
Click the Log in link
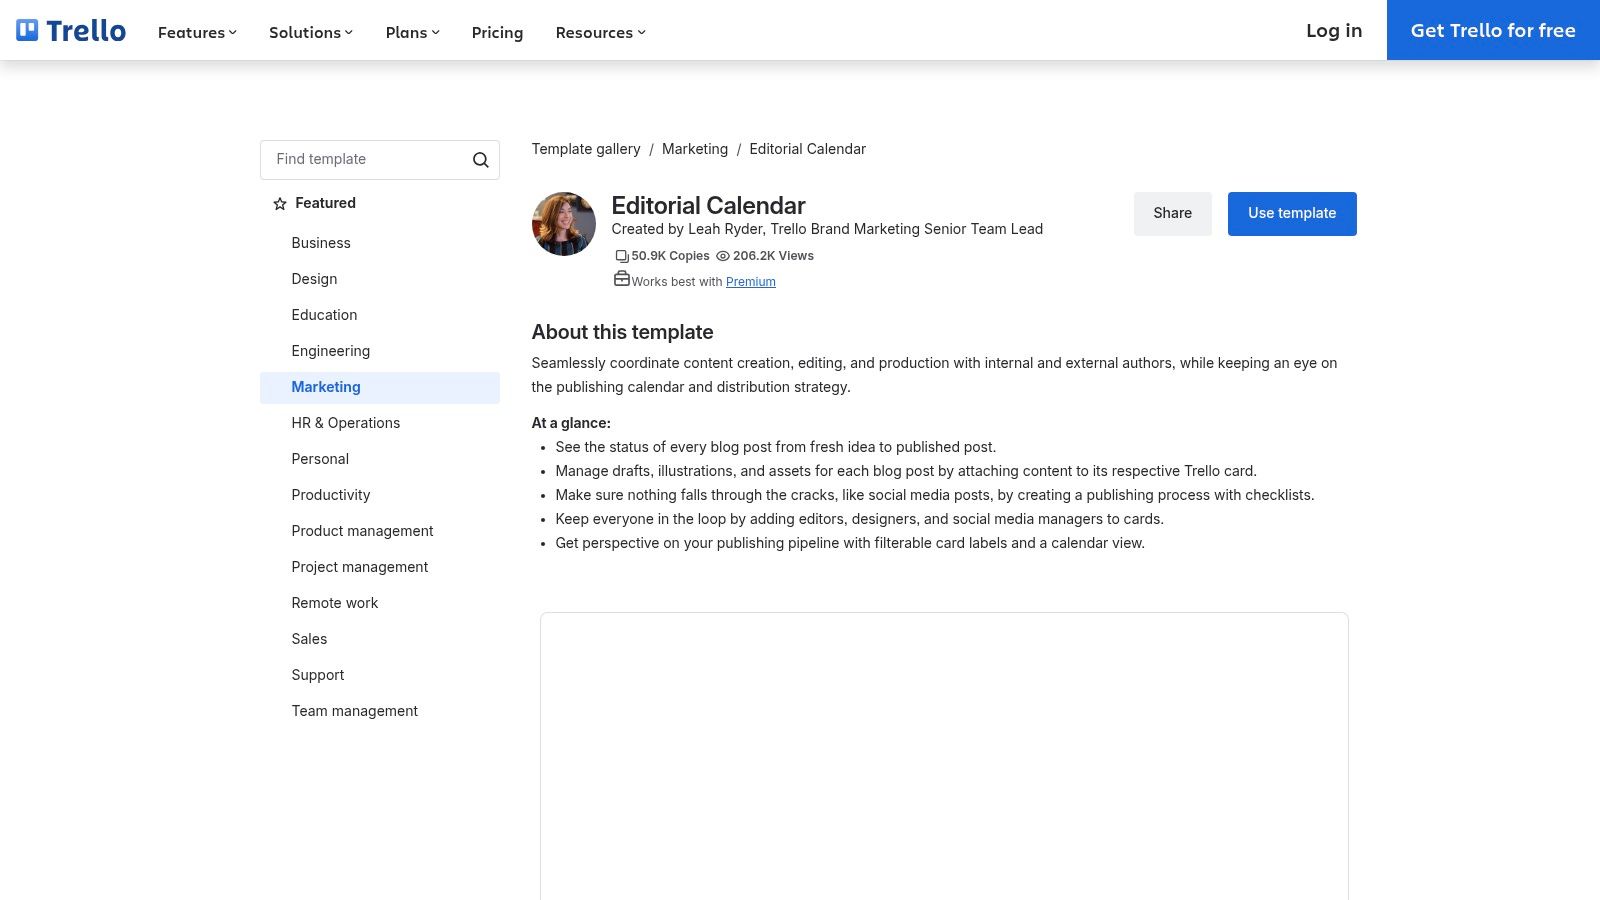coord(1334,30)
